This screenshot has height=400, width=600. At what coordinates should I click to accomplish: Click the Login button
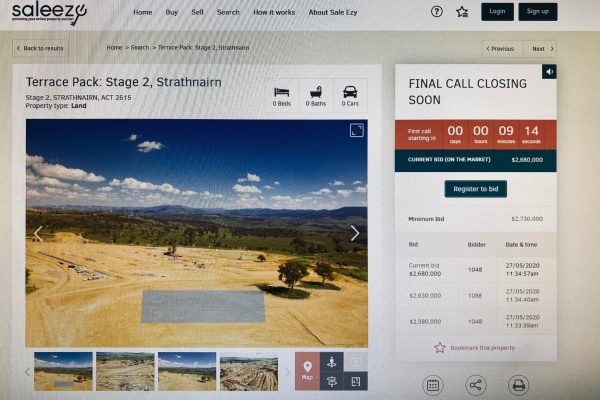point(497,11)
